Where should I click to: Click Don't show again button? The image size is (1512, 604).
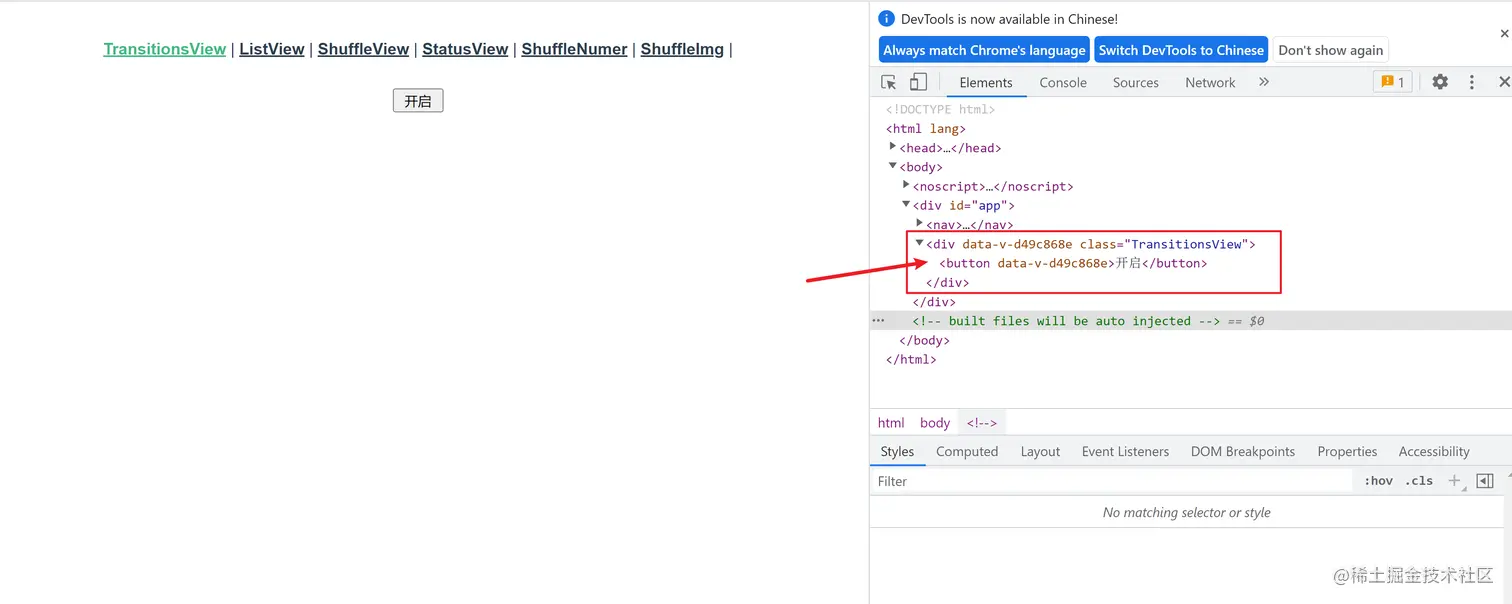(1331, 50)
